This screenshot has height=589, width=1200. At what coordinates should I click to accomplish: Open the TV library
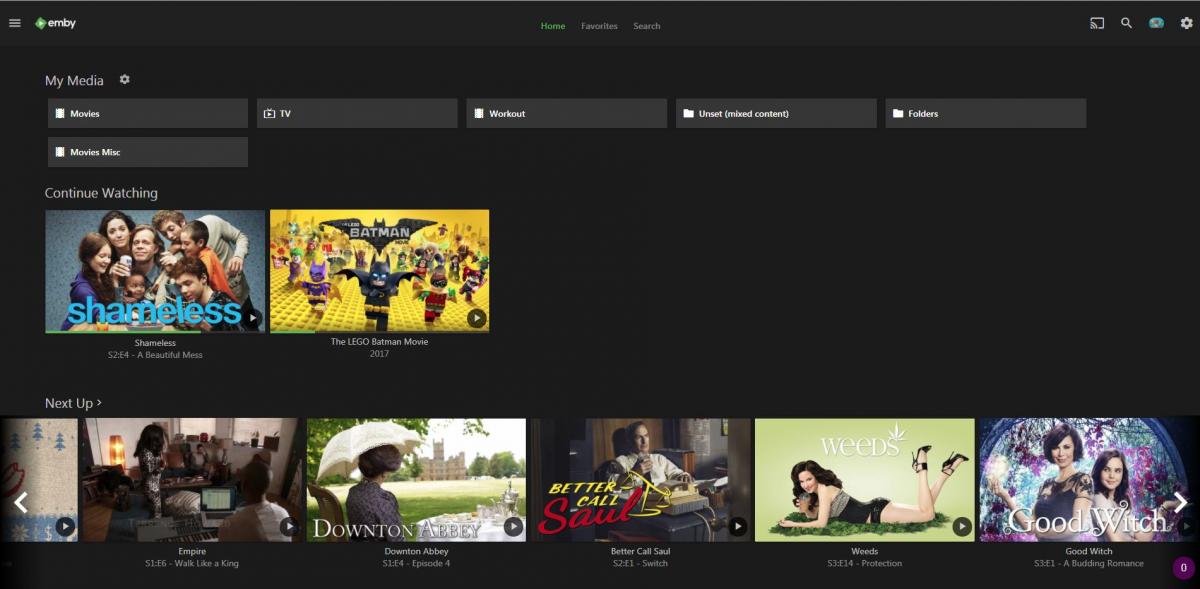(357, 113)
